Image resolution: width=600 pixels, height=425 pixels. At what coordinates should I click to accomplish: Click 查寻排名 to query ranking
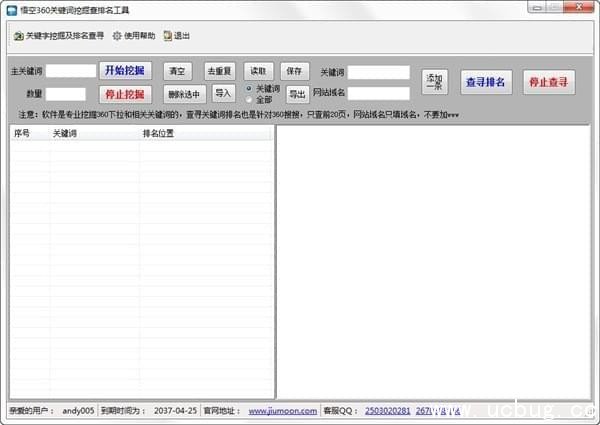click(x=486, y=82)
